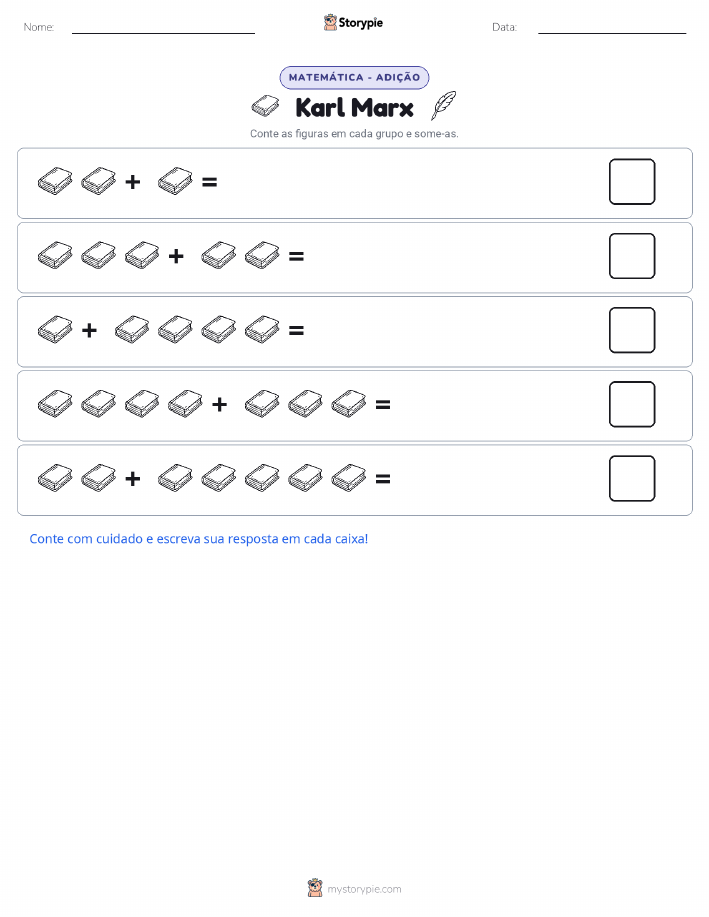Click the single book before the plus in row three
709x917 pixels.
click(55, 330)
